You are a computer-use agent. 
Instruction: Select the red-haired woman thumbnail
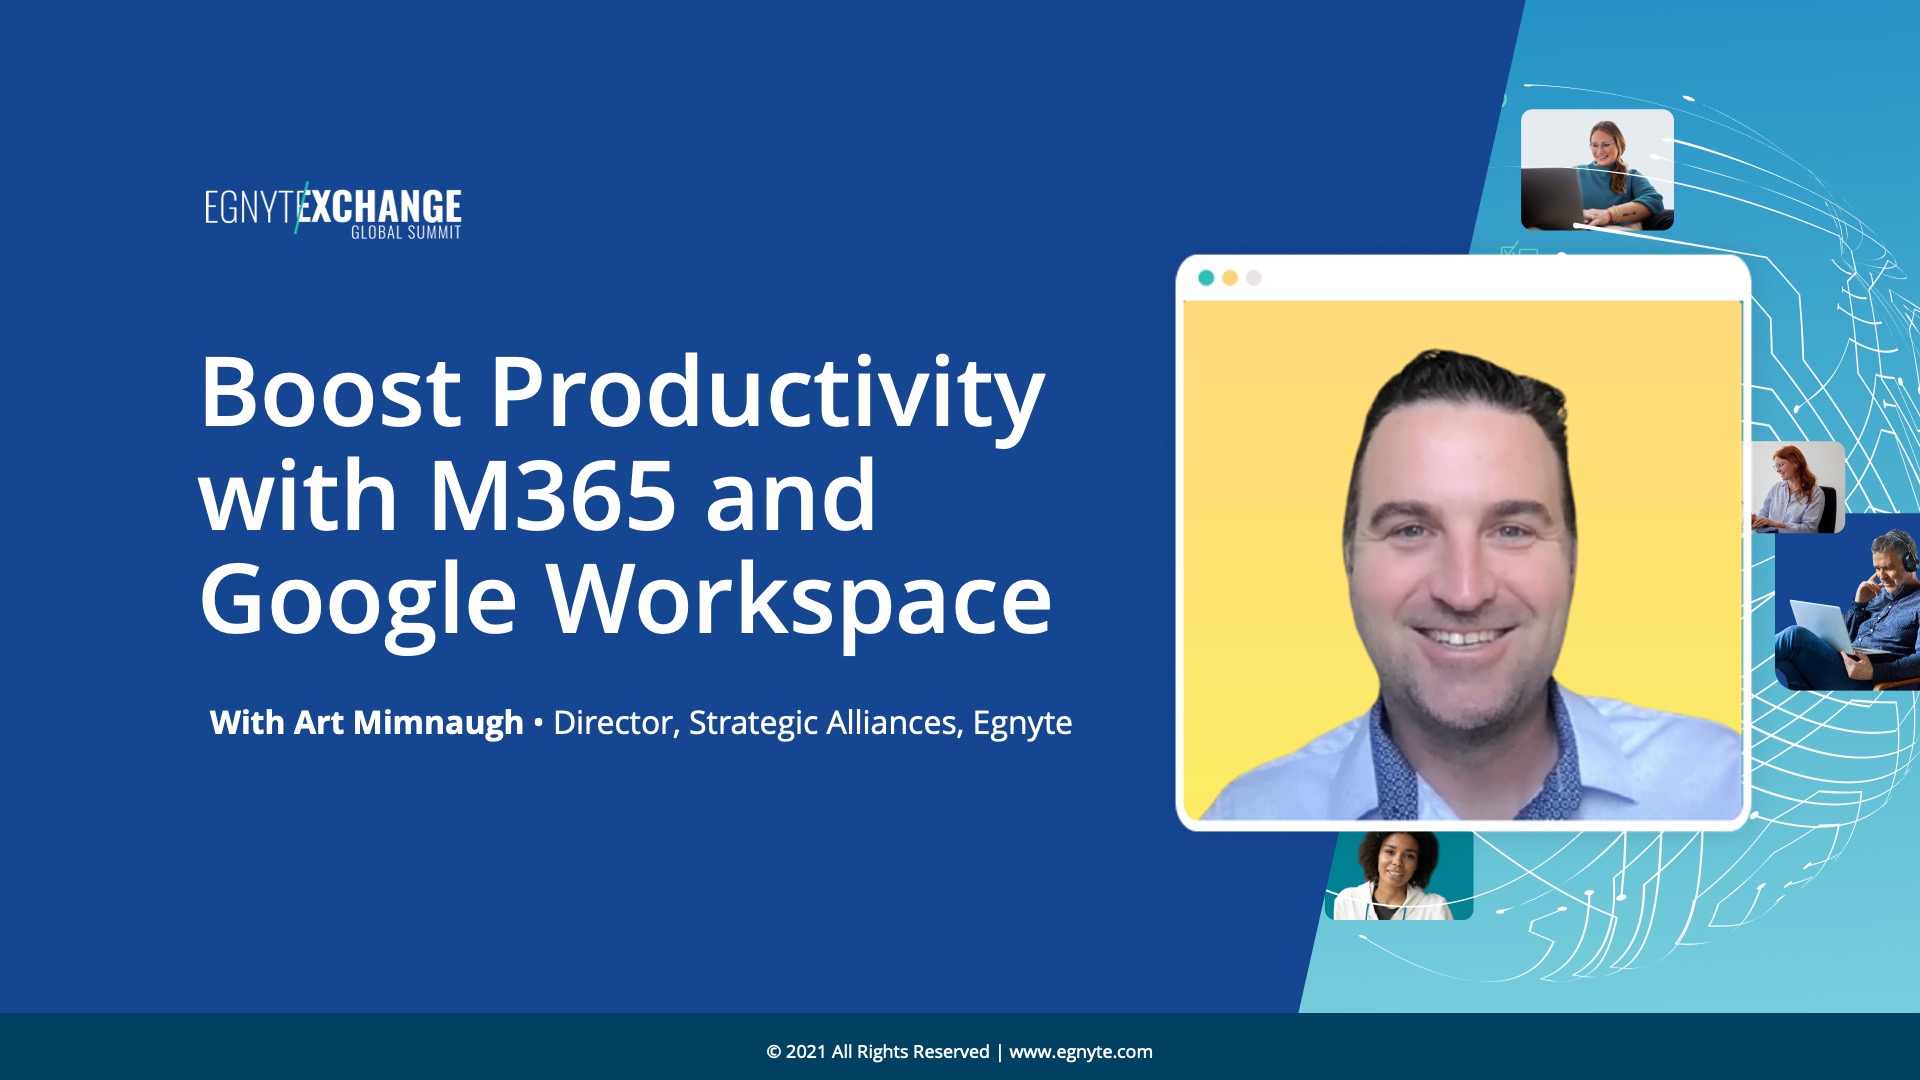pyautogui.click(x=1796, y=487)
